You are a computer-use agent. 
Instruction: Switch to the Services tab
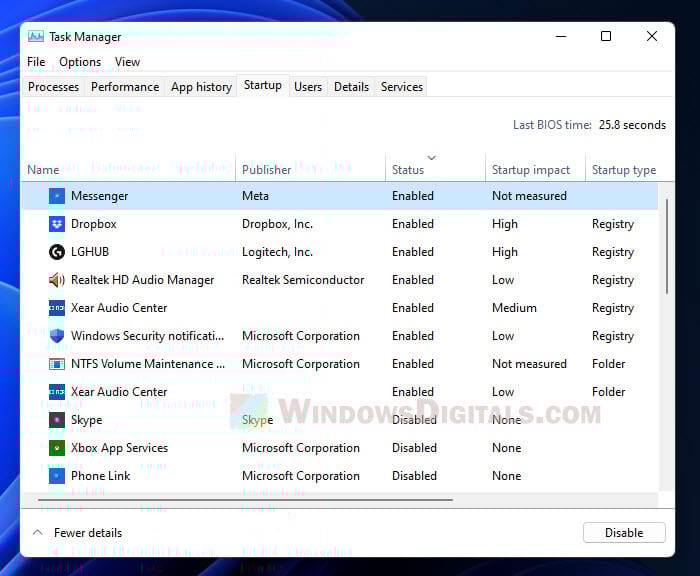click(402, 87)
